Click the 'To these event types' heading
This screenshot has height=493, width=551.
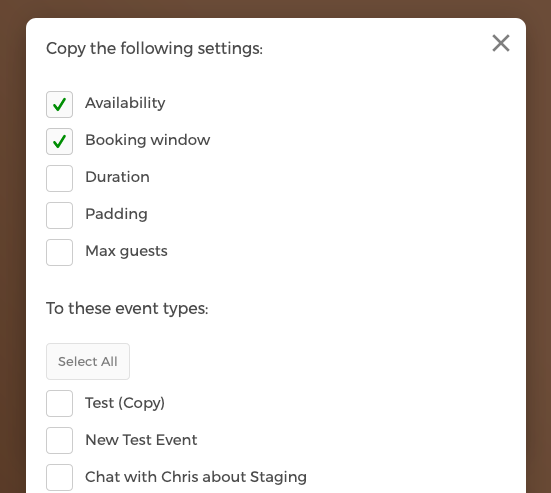pyautogui.click(x=127, y=309)
